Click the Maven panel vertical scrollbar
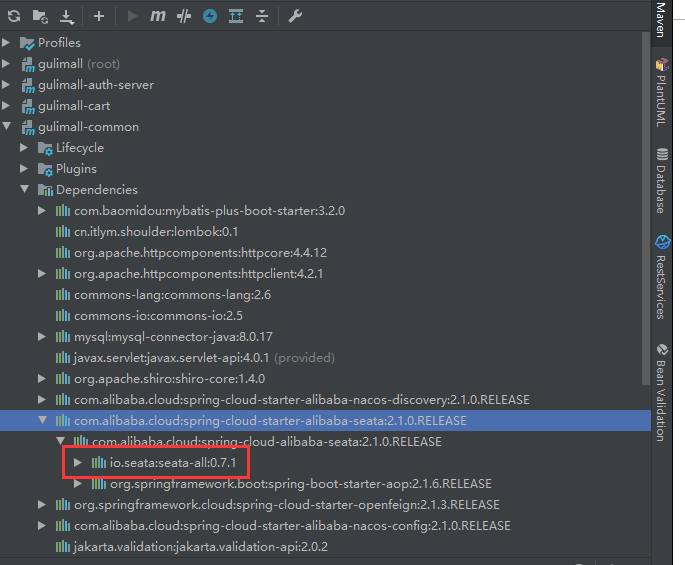This screenshot has height=565, width=685. 647,209
